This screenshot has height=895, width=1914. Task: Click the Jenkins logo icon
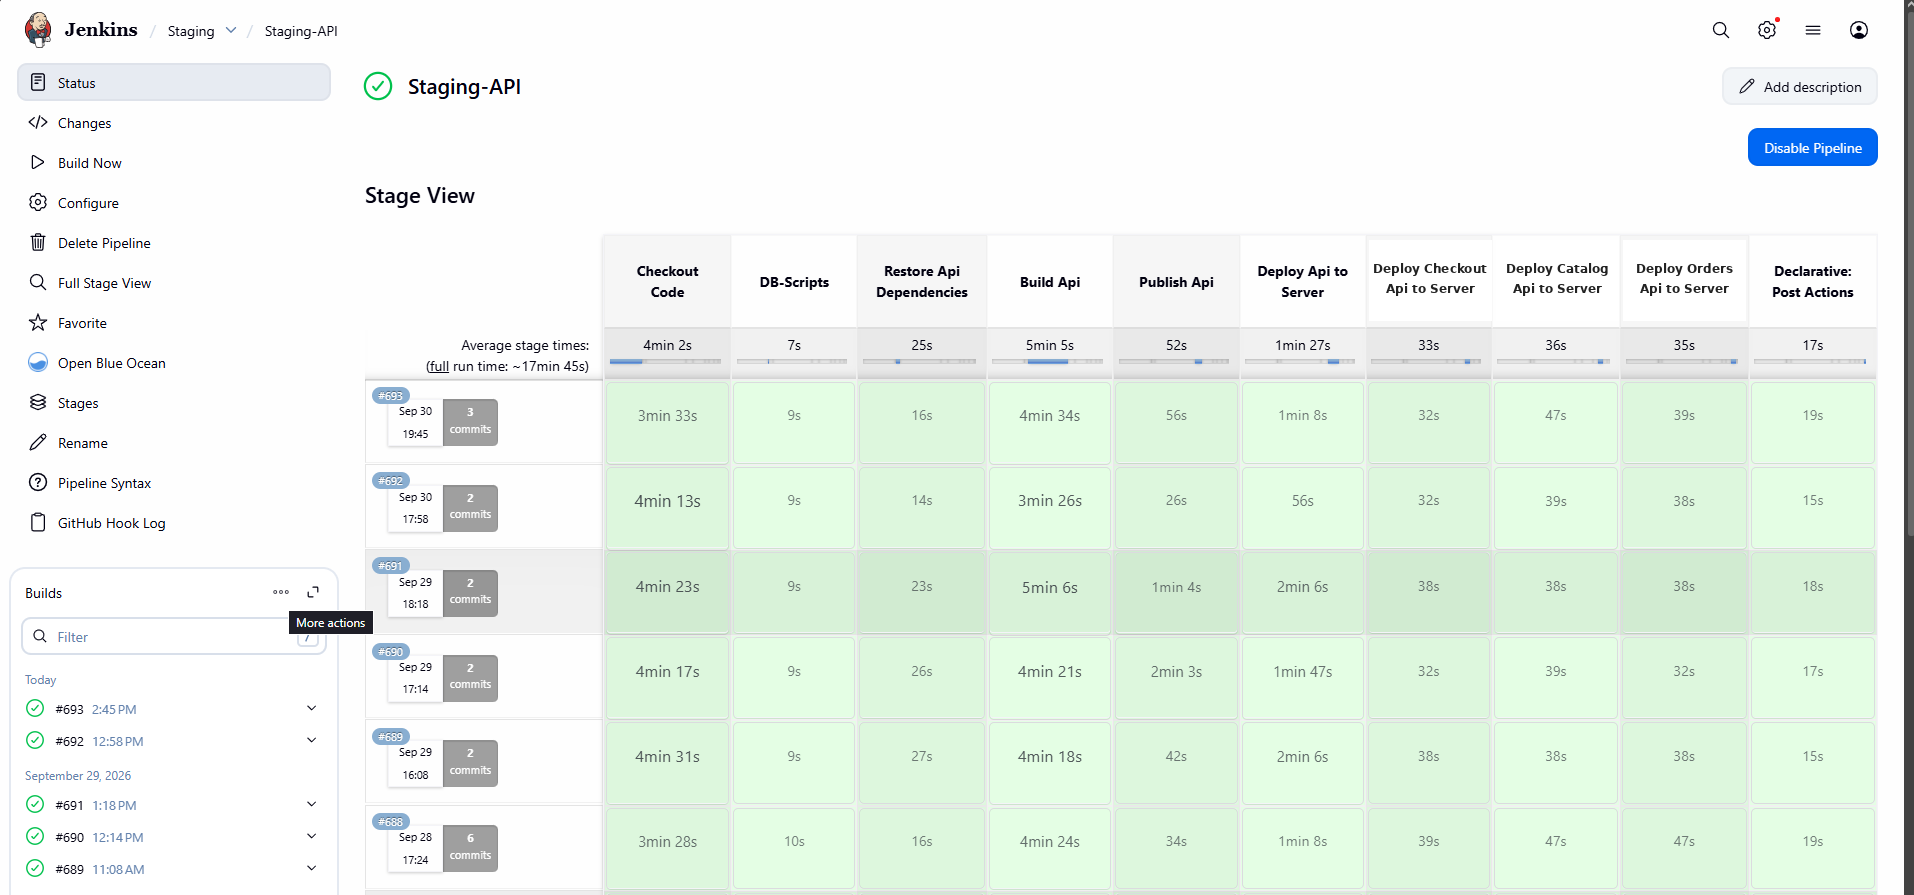click(x=38, y=30)
